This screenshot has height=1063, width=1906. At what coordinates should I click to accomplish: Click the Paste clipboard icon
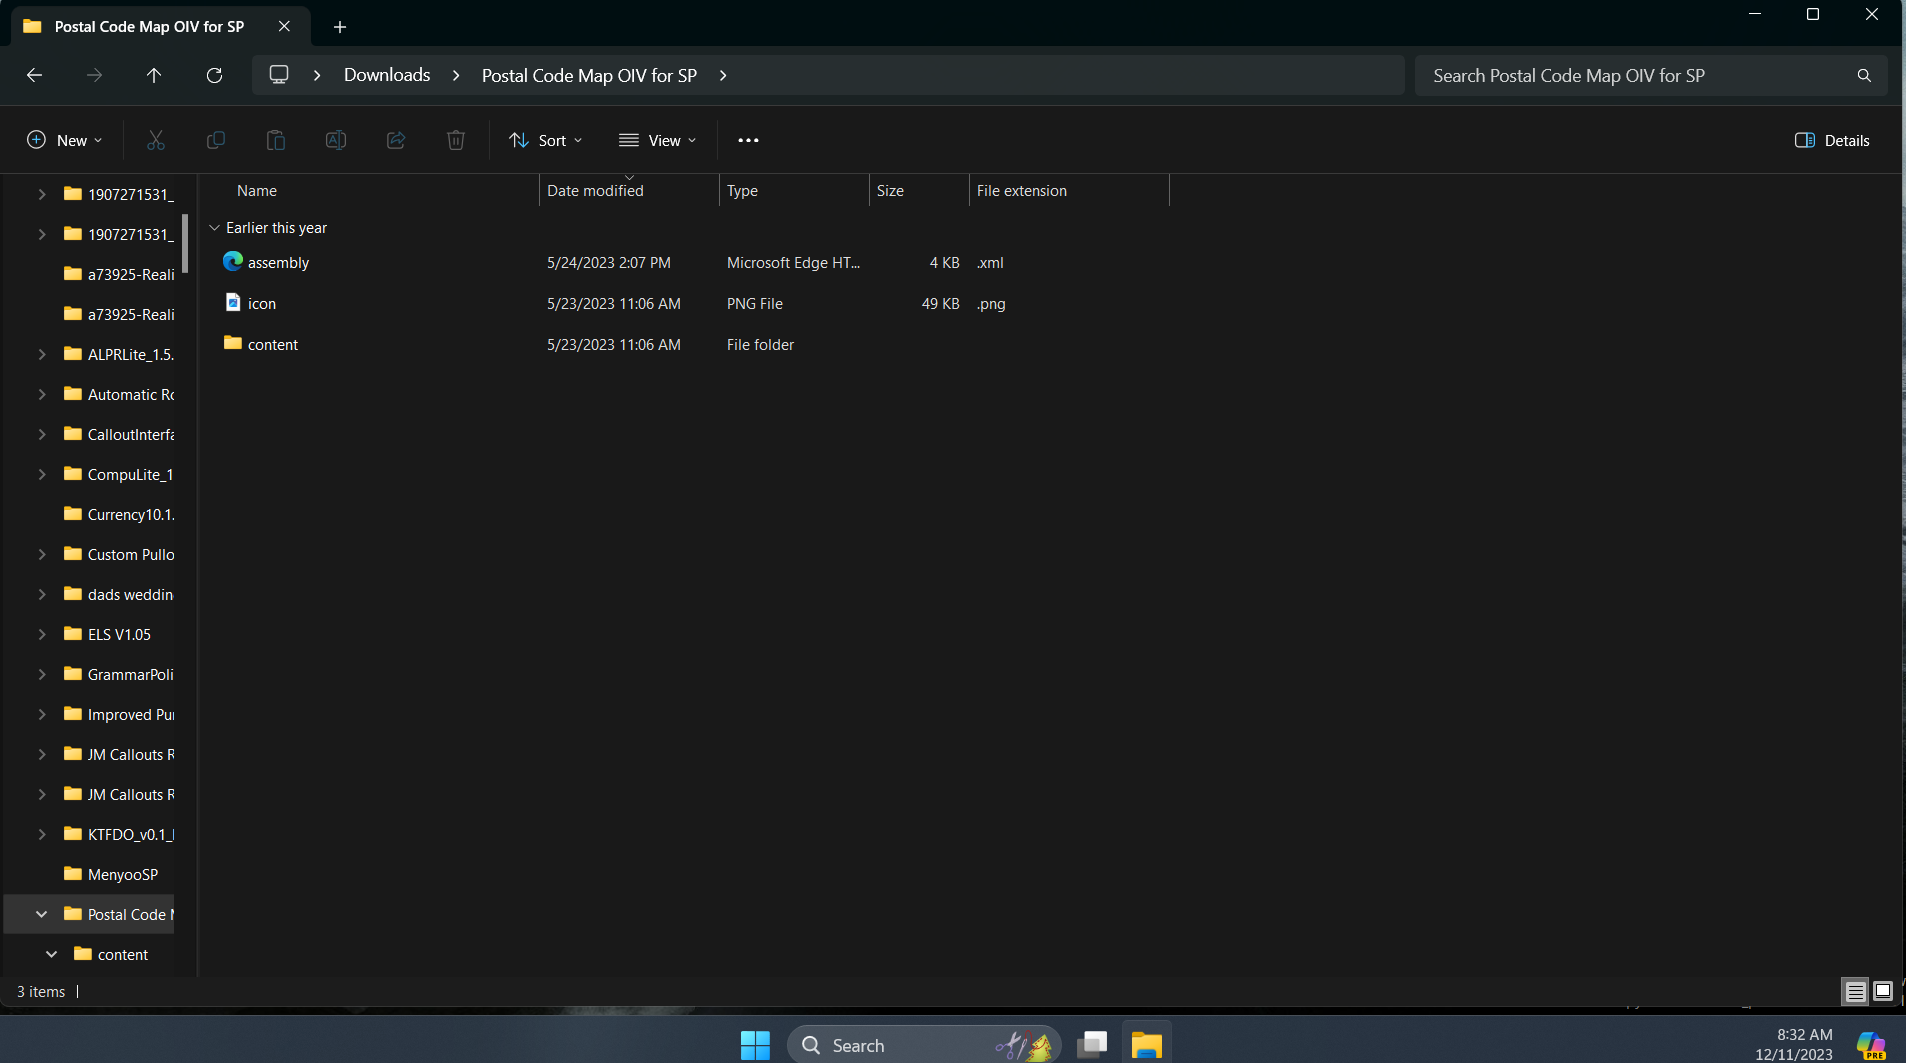pos(275,141)
